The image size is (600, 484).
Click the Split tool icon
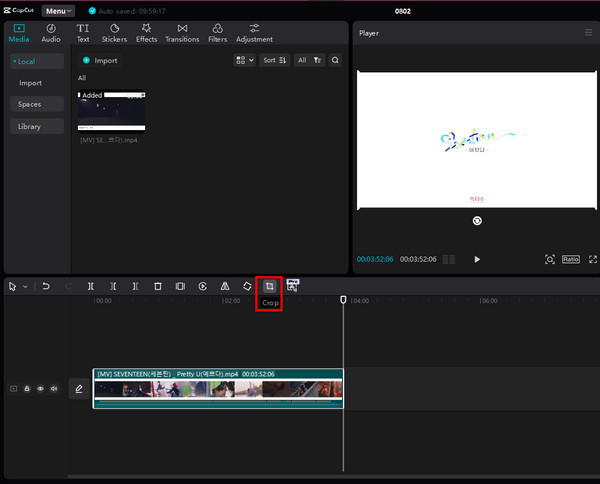[91, 286]
